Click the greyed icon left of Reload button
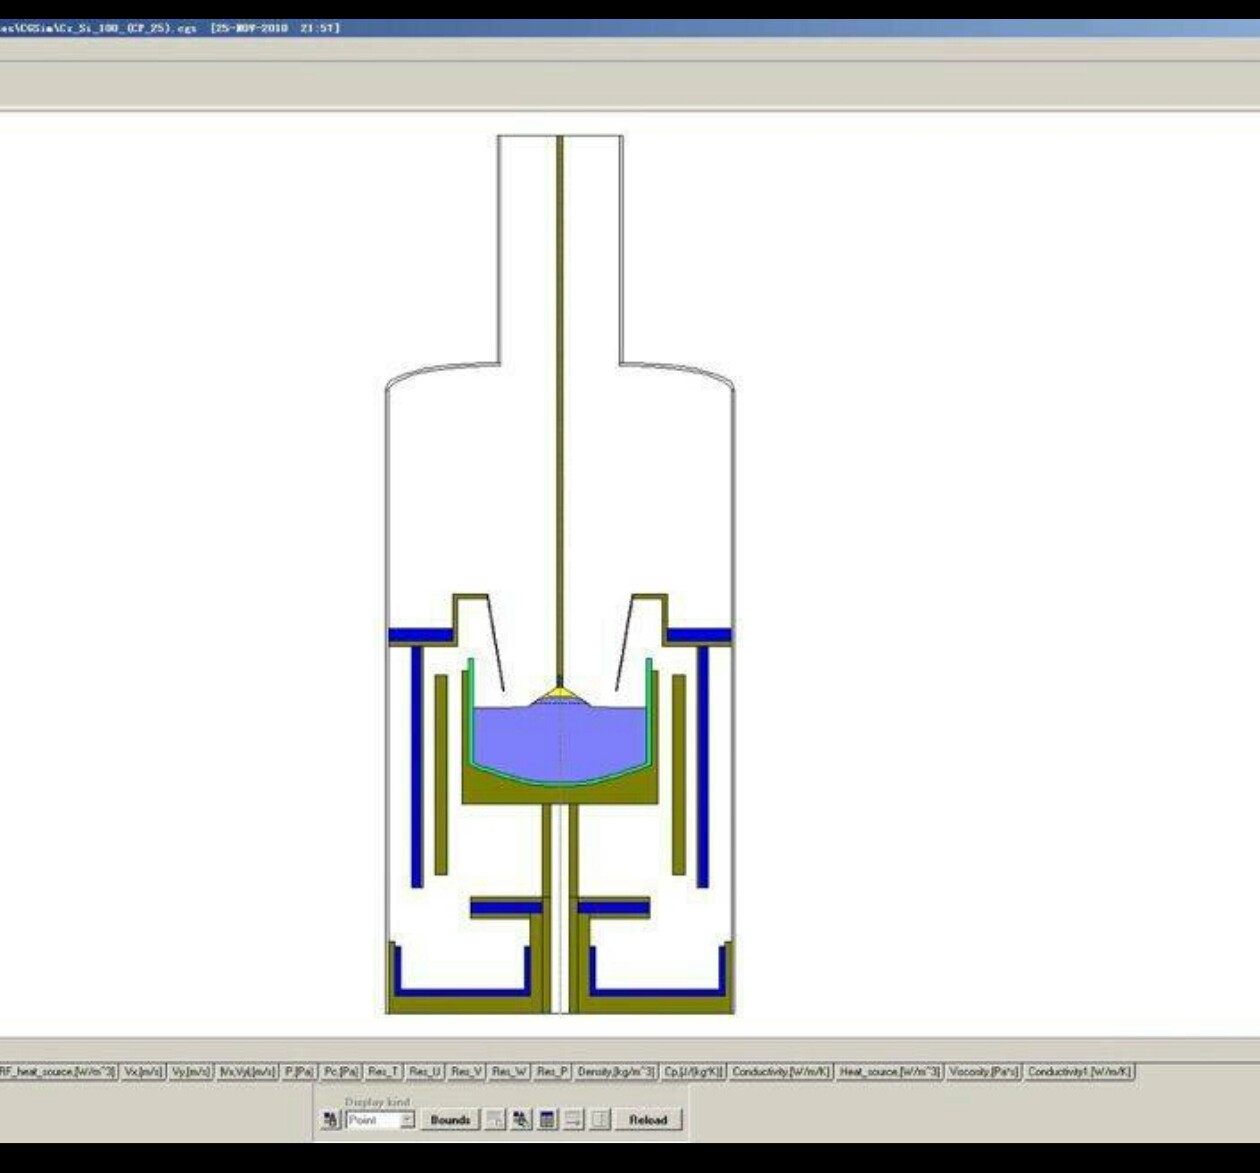The height and width of the screenshot is (1173, 1260). [599, 1120]
